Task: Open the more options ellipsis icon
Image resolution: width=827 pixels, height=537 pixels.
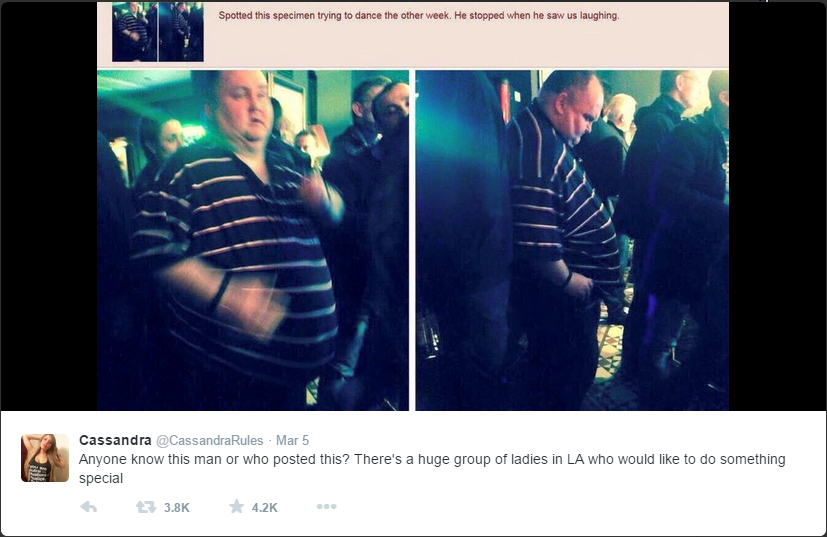Action: (326, 506)
